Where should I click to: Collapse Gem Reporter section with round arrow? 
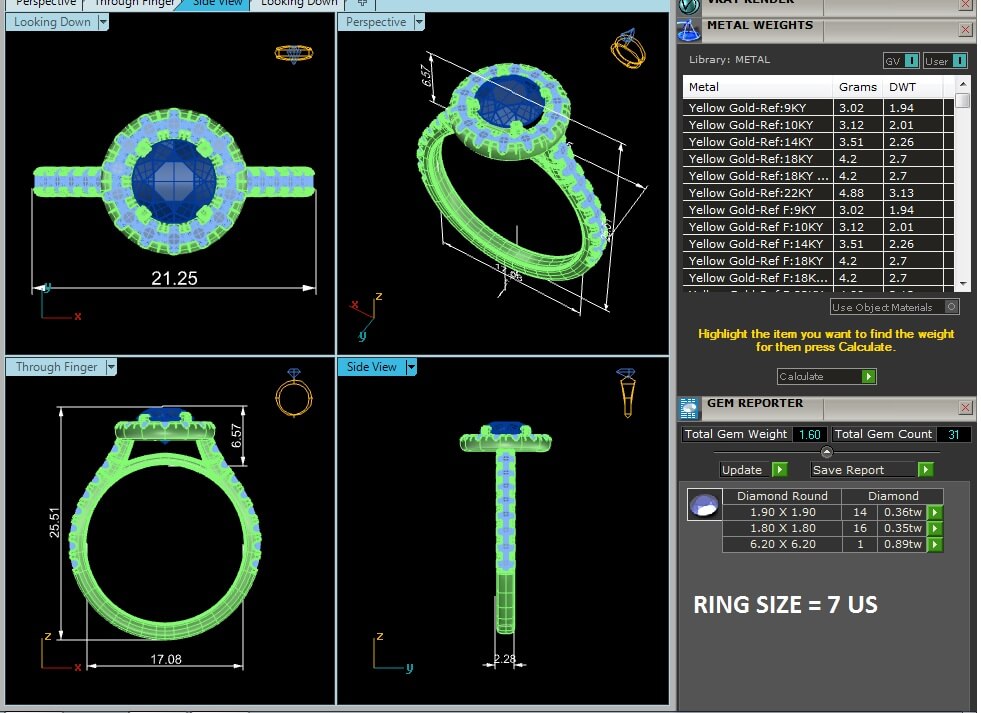(826, 452)
